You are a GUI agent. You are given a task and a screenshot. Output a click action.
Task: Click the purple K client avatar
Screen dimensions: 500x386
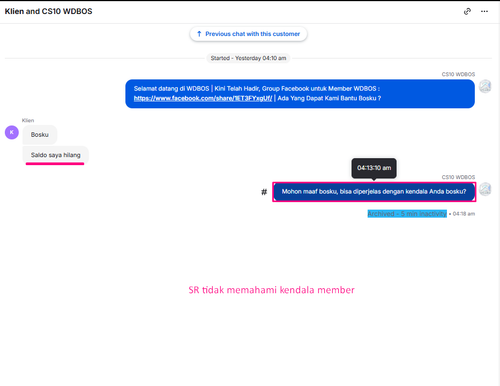point(12,132)
